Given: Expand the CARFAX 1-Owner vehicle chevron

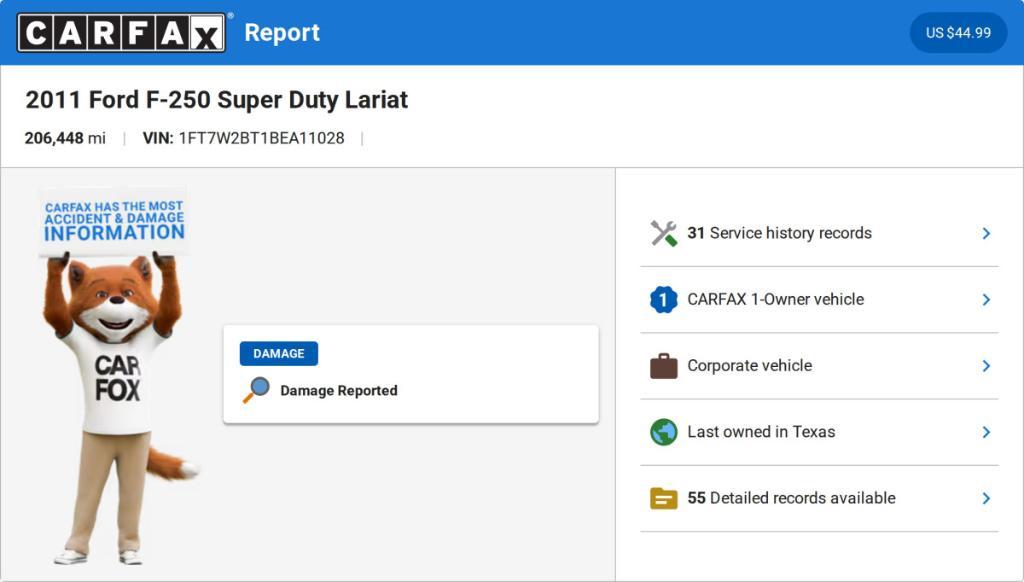Looking at the screenshot, I should click(x=986, y=299).
